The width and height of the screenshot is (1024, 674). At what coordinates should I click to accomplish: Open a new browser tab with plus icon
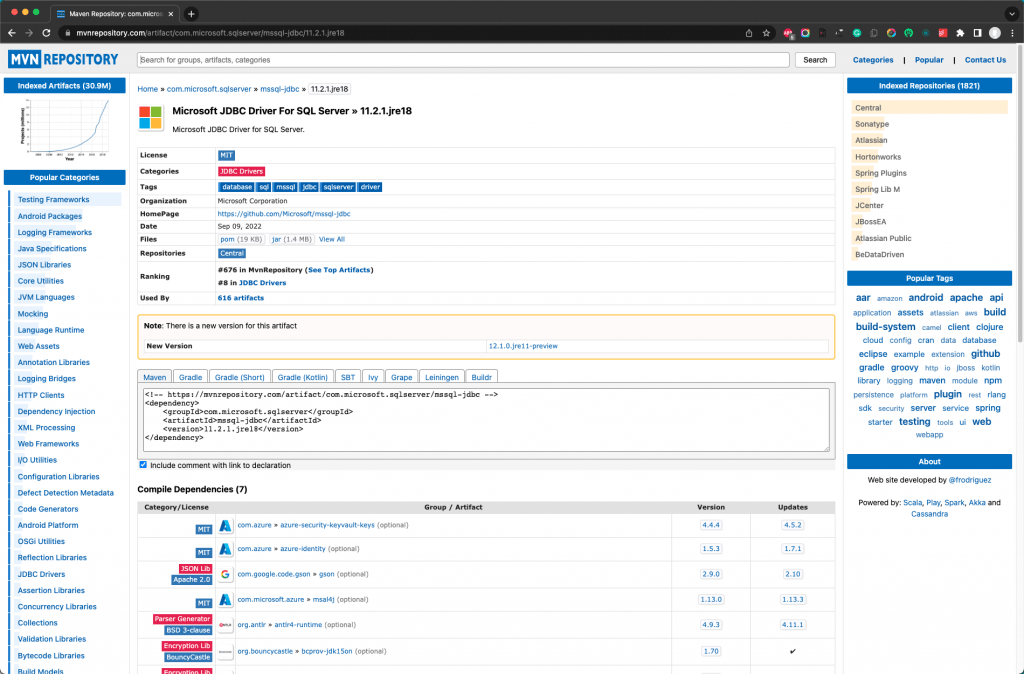tap(191, 13)
